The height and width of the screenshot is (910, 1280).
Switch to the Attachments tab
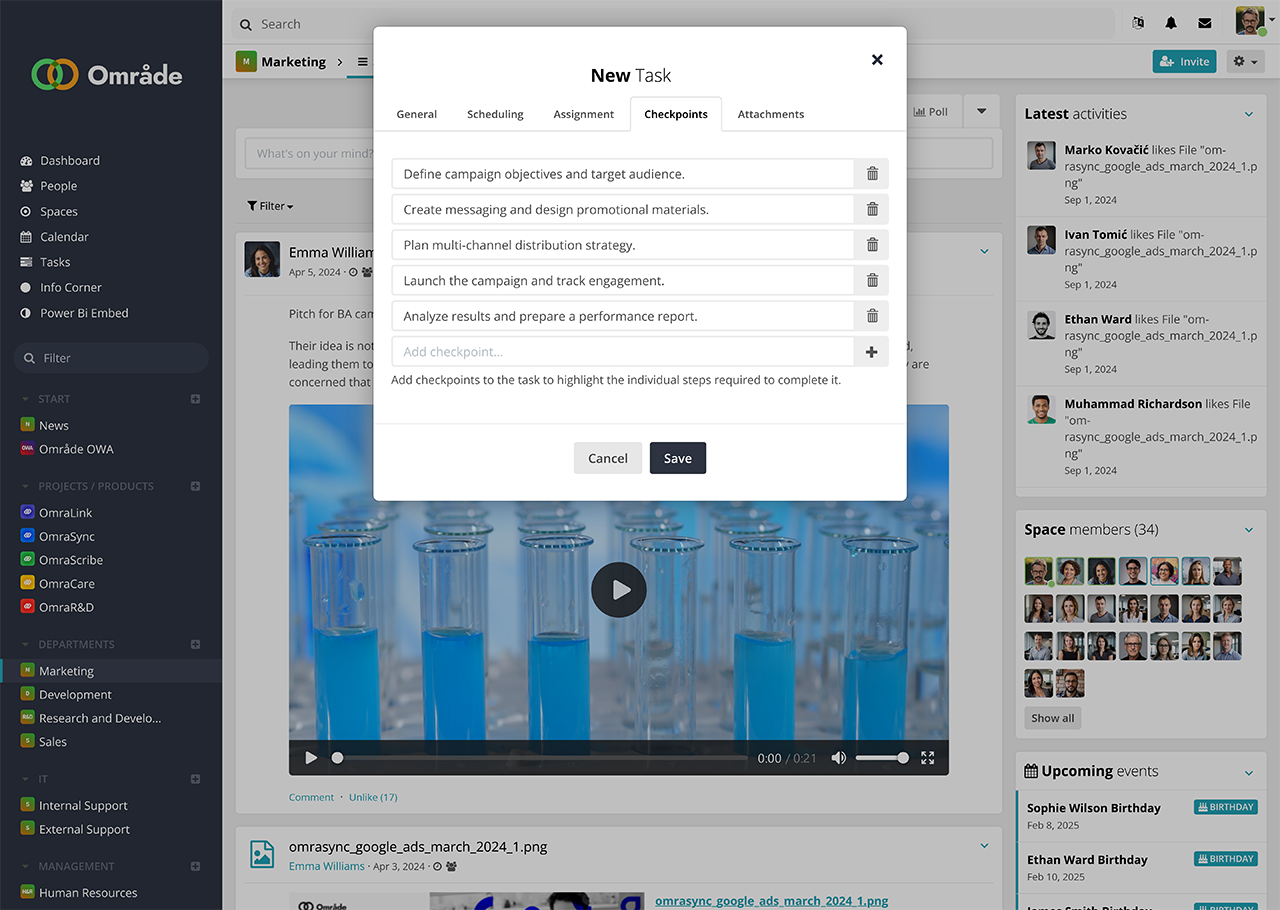pyautogui.click(x=770, y=114)
